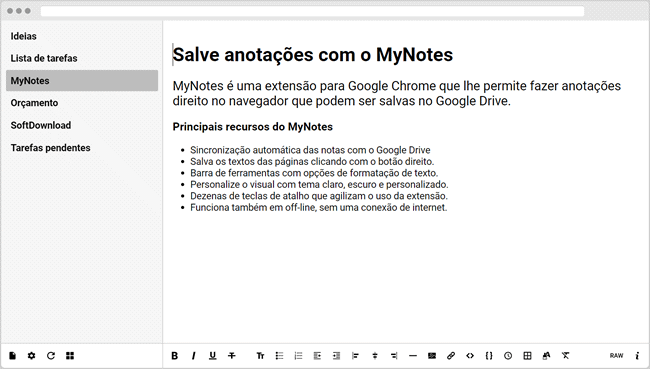Image resolution: width=650 pixels, height=369 pixels.
Task: Open the Orçamento note
Action: click(x=82, y=103)
